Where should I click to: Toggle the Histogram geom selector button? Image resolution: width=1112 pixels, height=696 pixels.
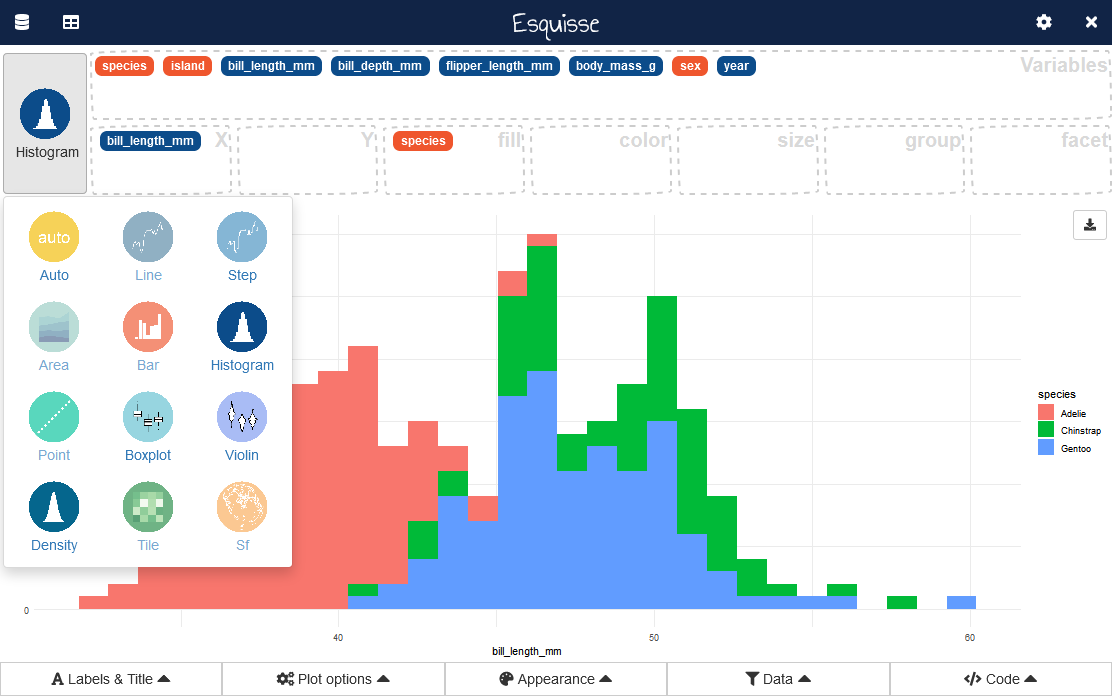tap(46, 123)
